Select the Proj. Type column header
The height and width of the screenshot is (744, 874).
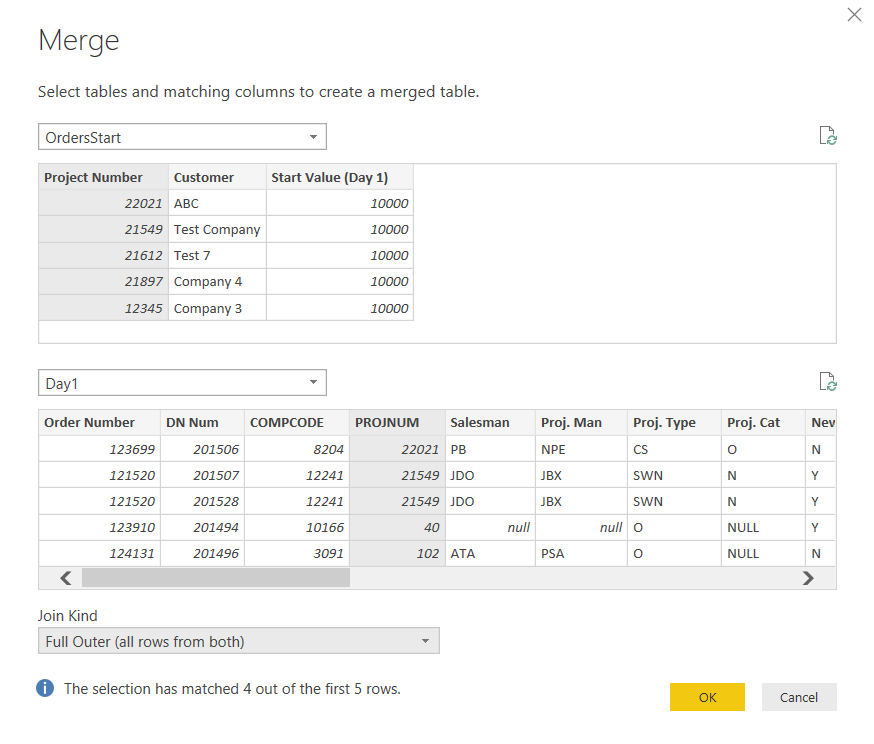pos(674,422)
